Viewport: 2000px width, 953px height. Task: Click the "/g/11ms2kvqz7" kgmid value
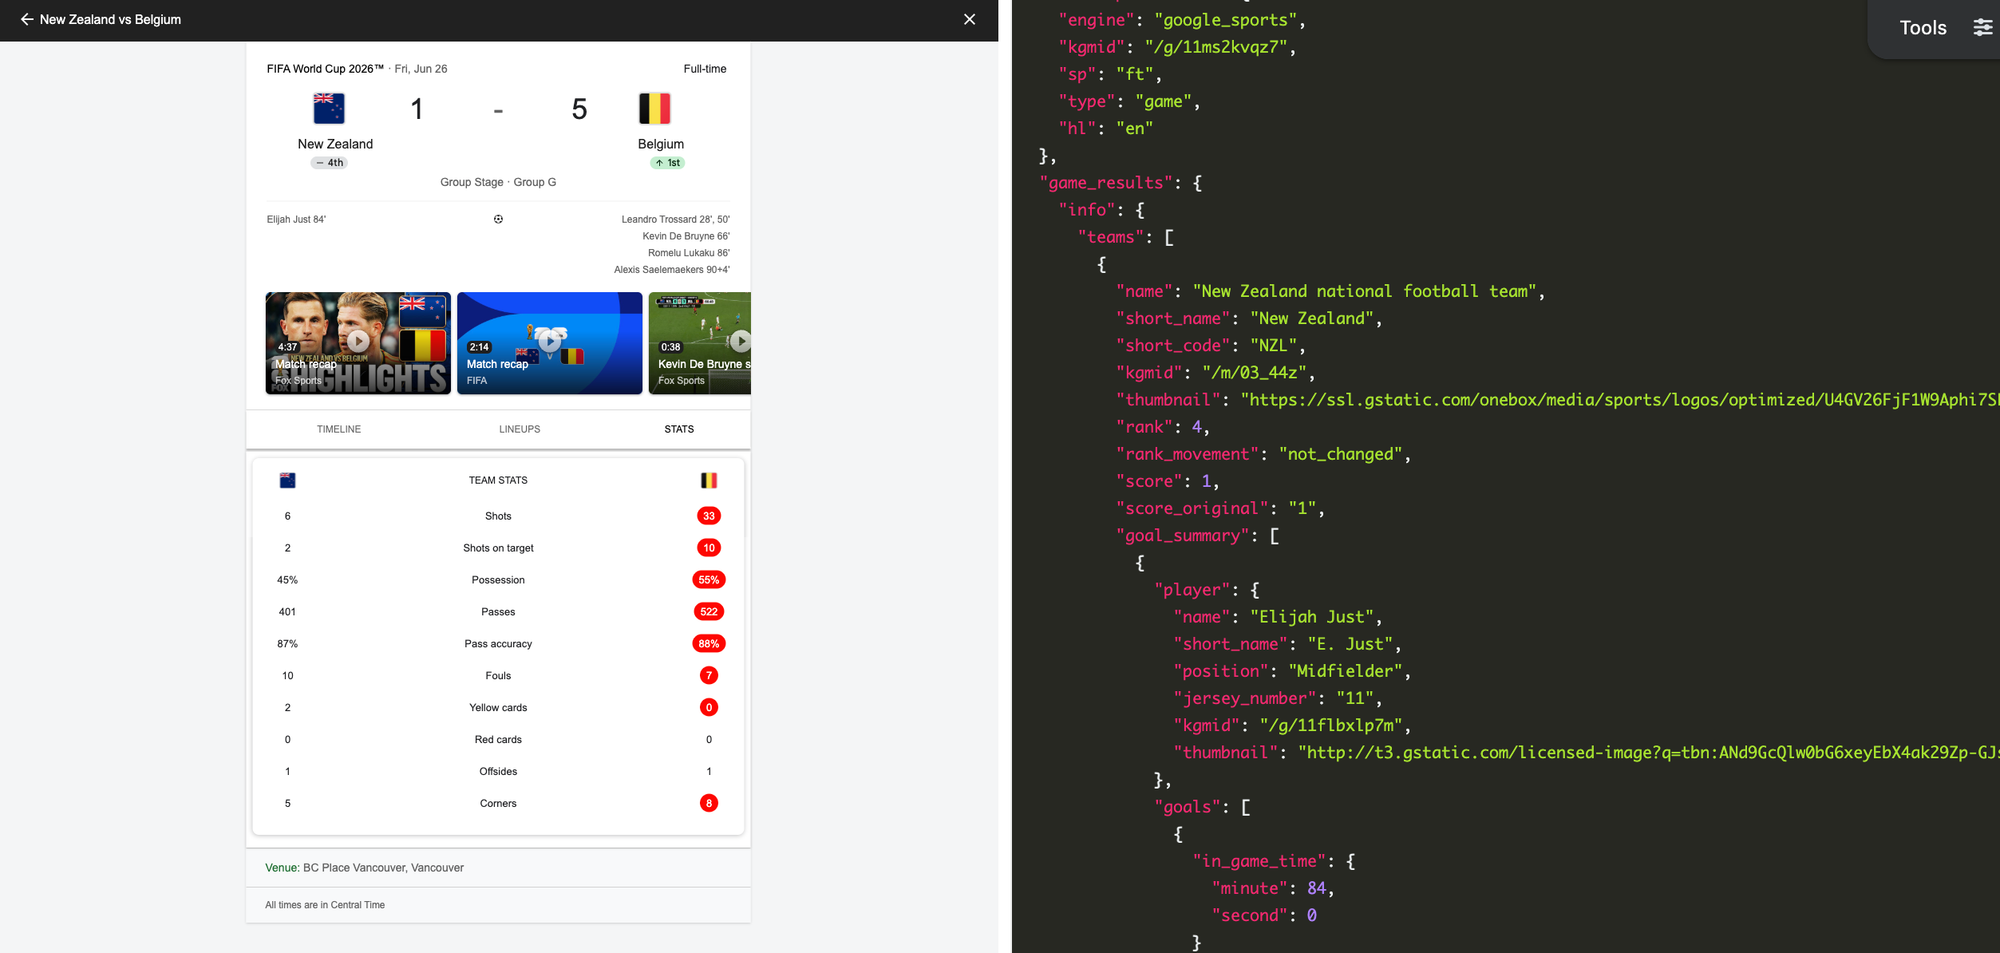pos(1216,48)
